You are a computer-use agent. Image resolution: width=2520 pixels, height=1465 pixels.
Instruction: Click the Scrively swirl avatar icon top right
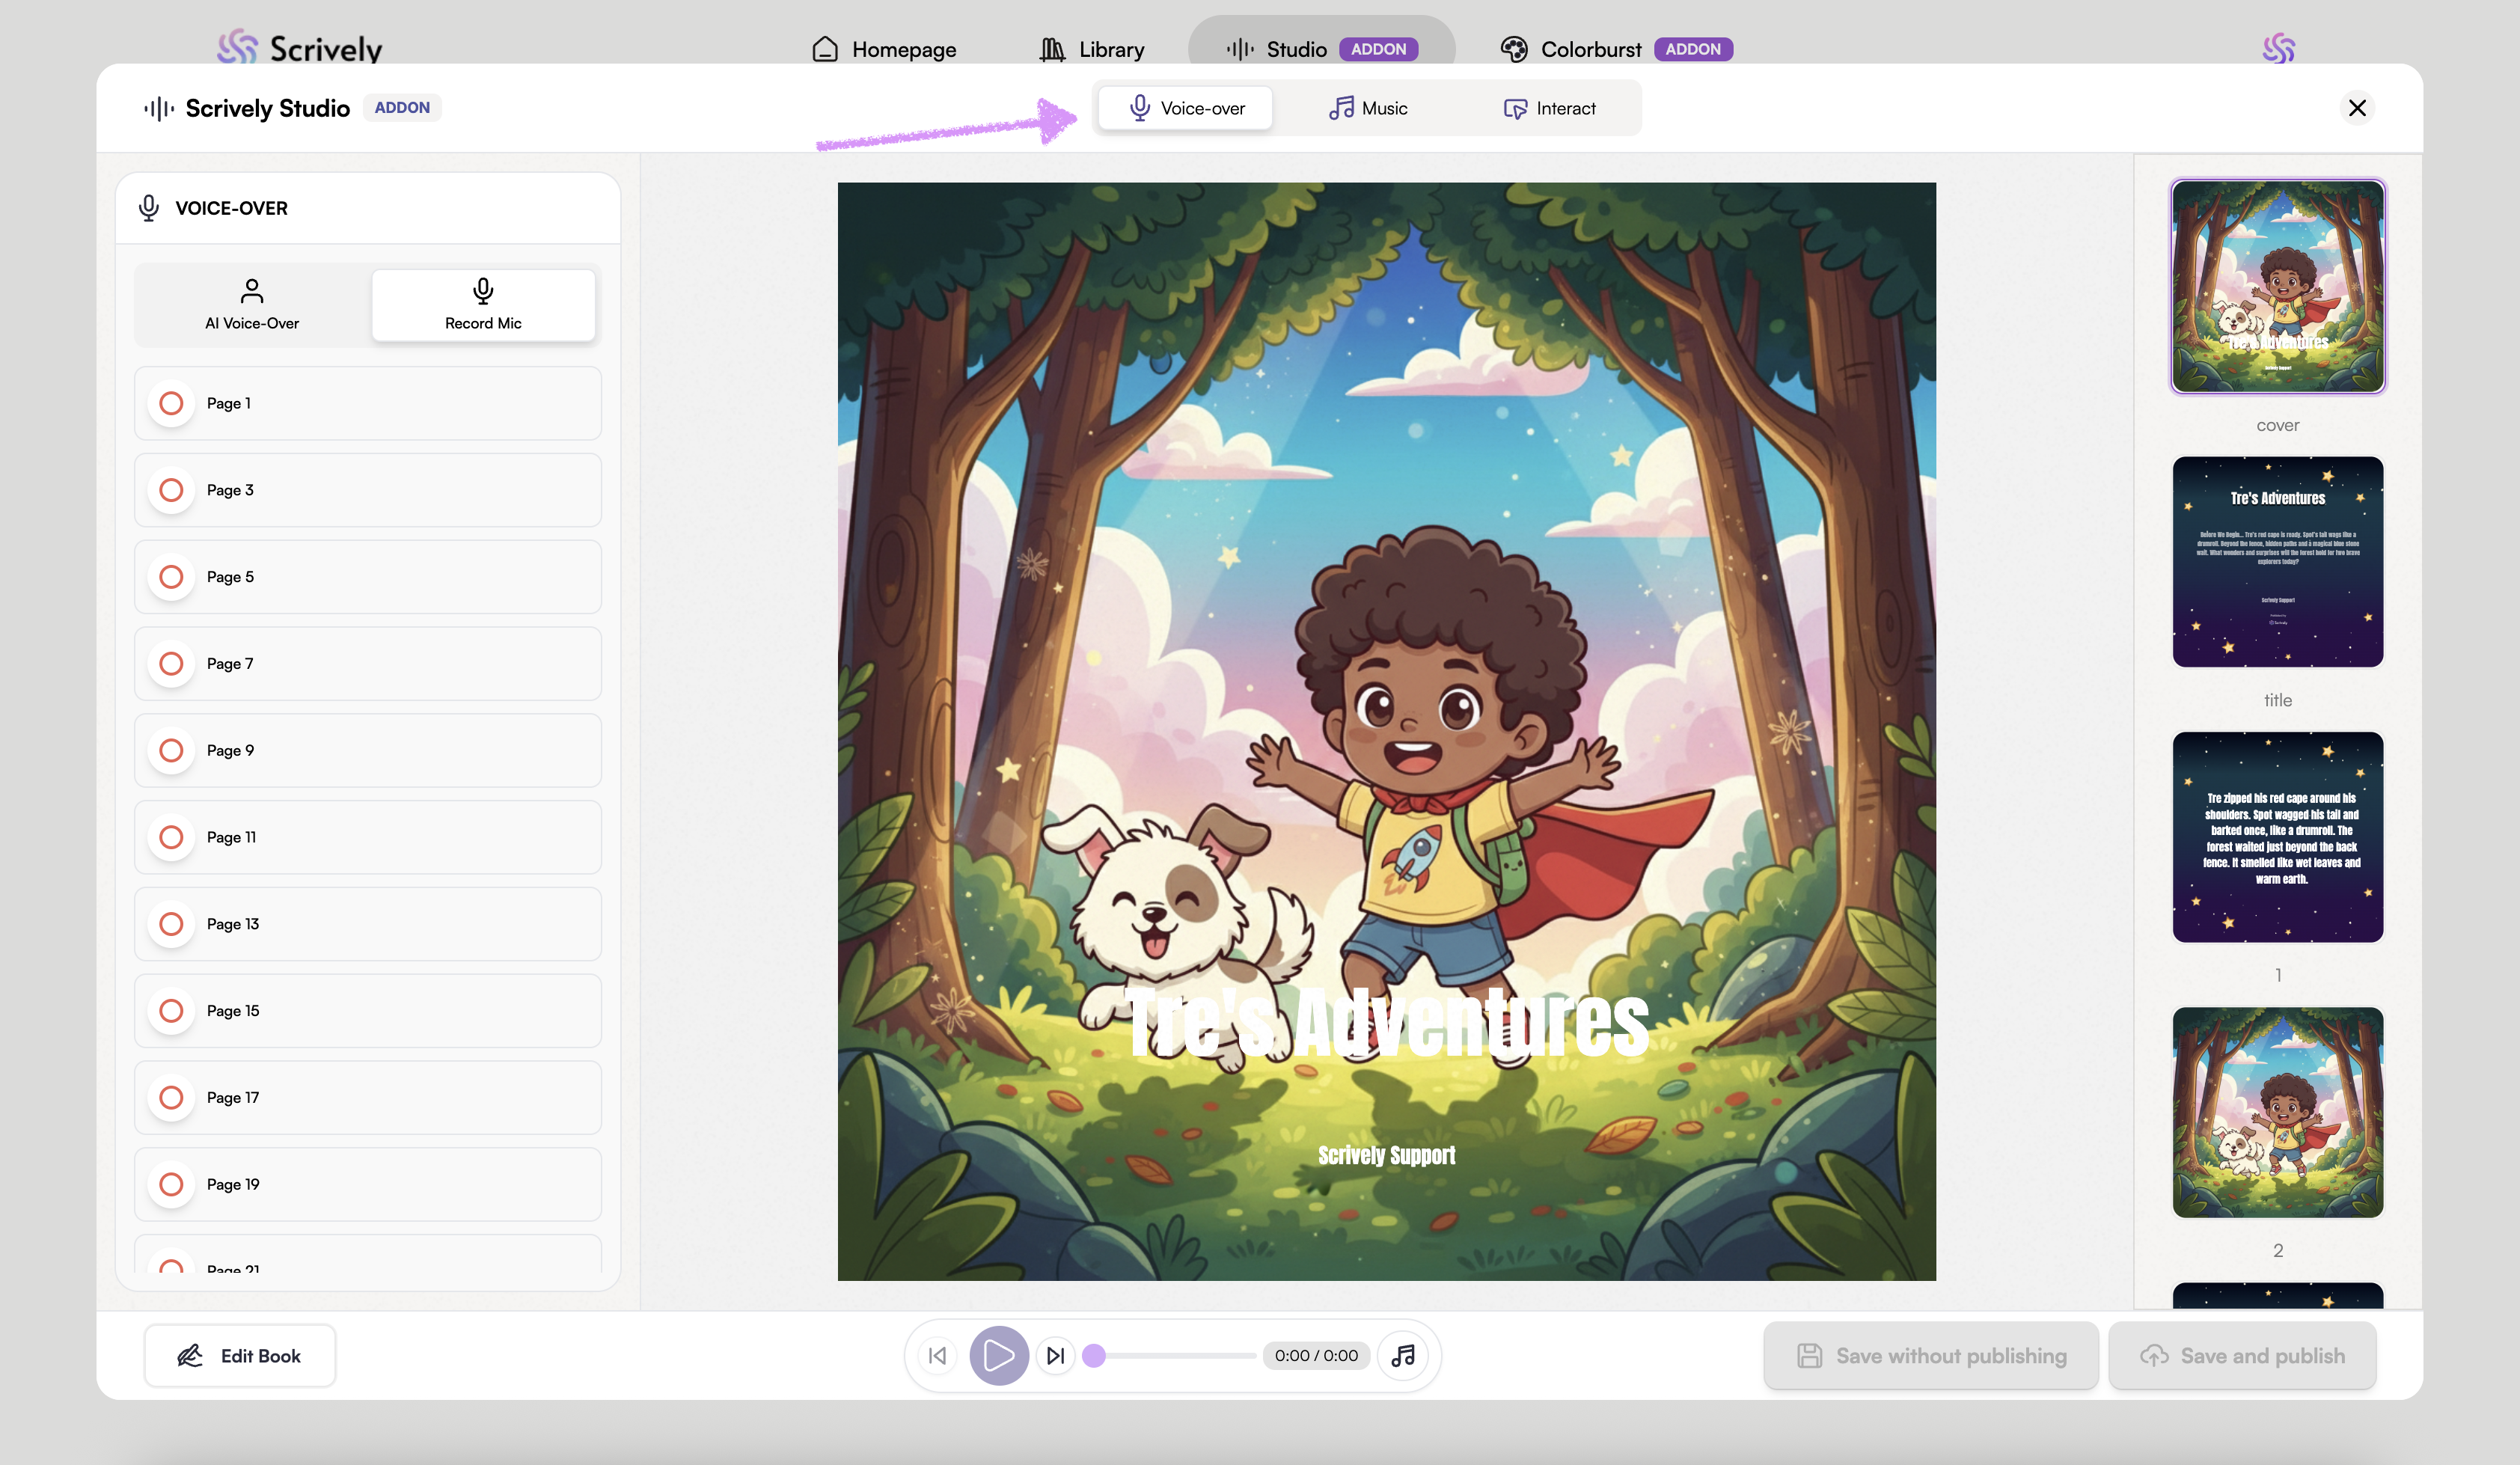pyautogui.click(x=2278, y=48)
